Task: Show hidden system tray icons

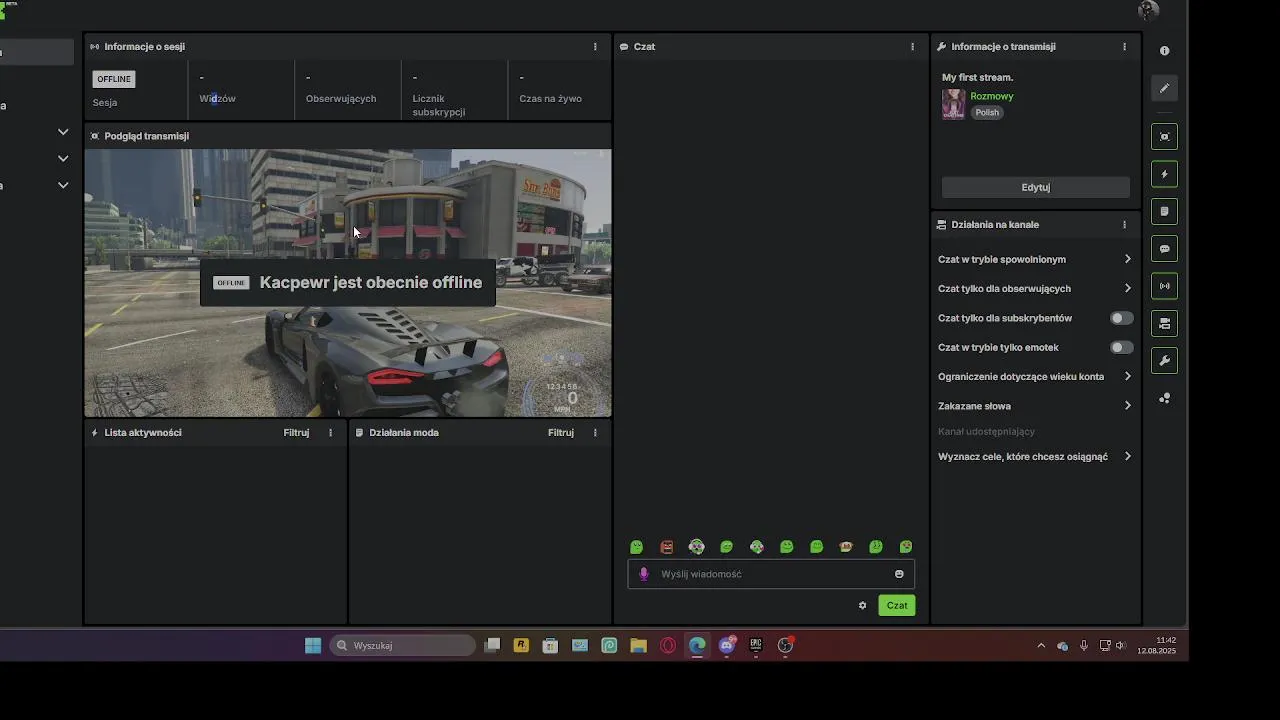Action: 1041,645
